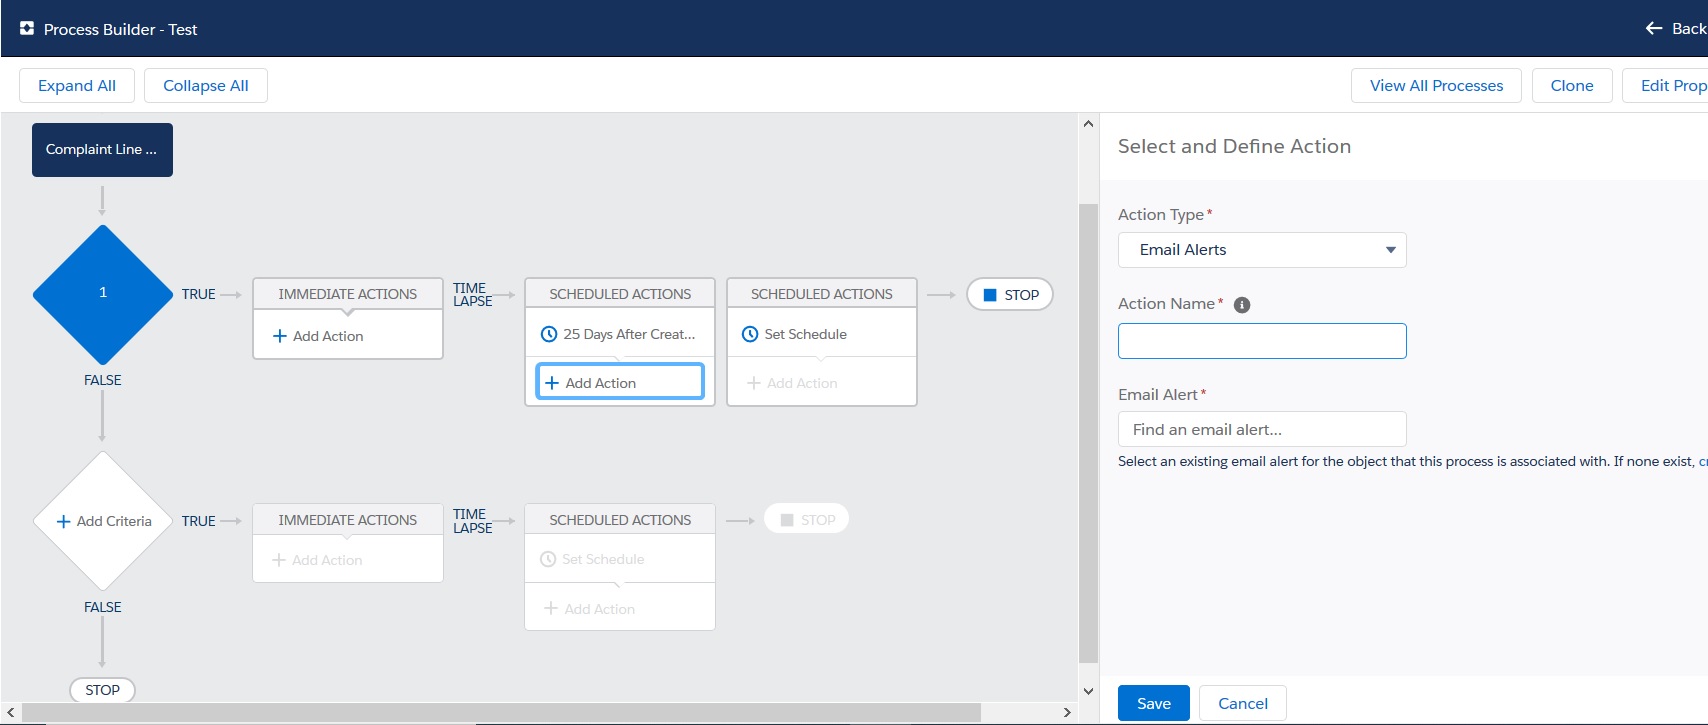This screenshot has height=725, width=1708.
Task: Cancel the action definition
Action: click(x=1242, y=704)
